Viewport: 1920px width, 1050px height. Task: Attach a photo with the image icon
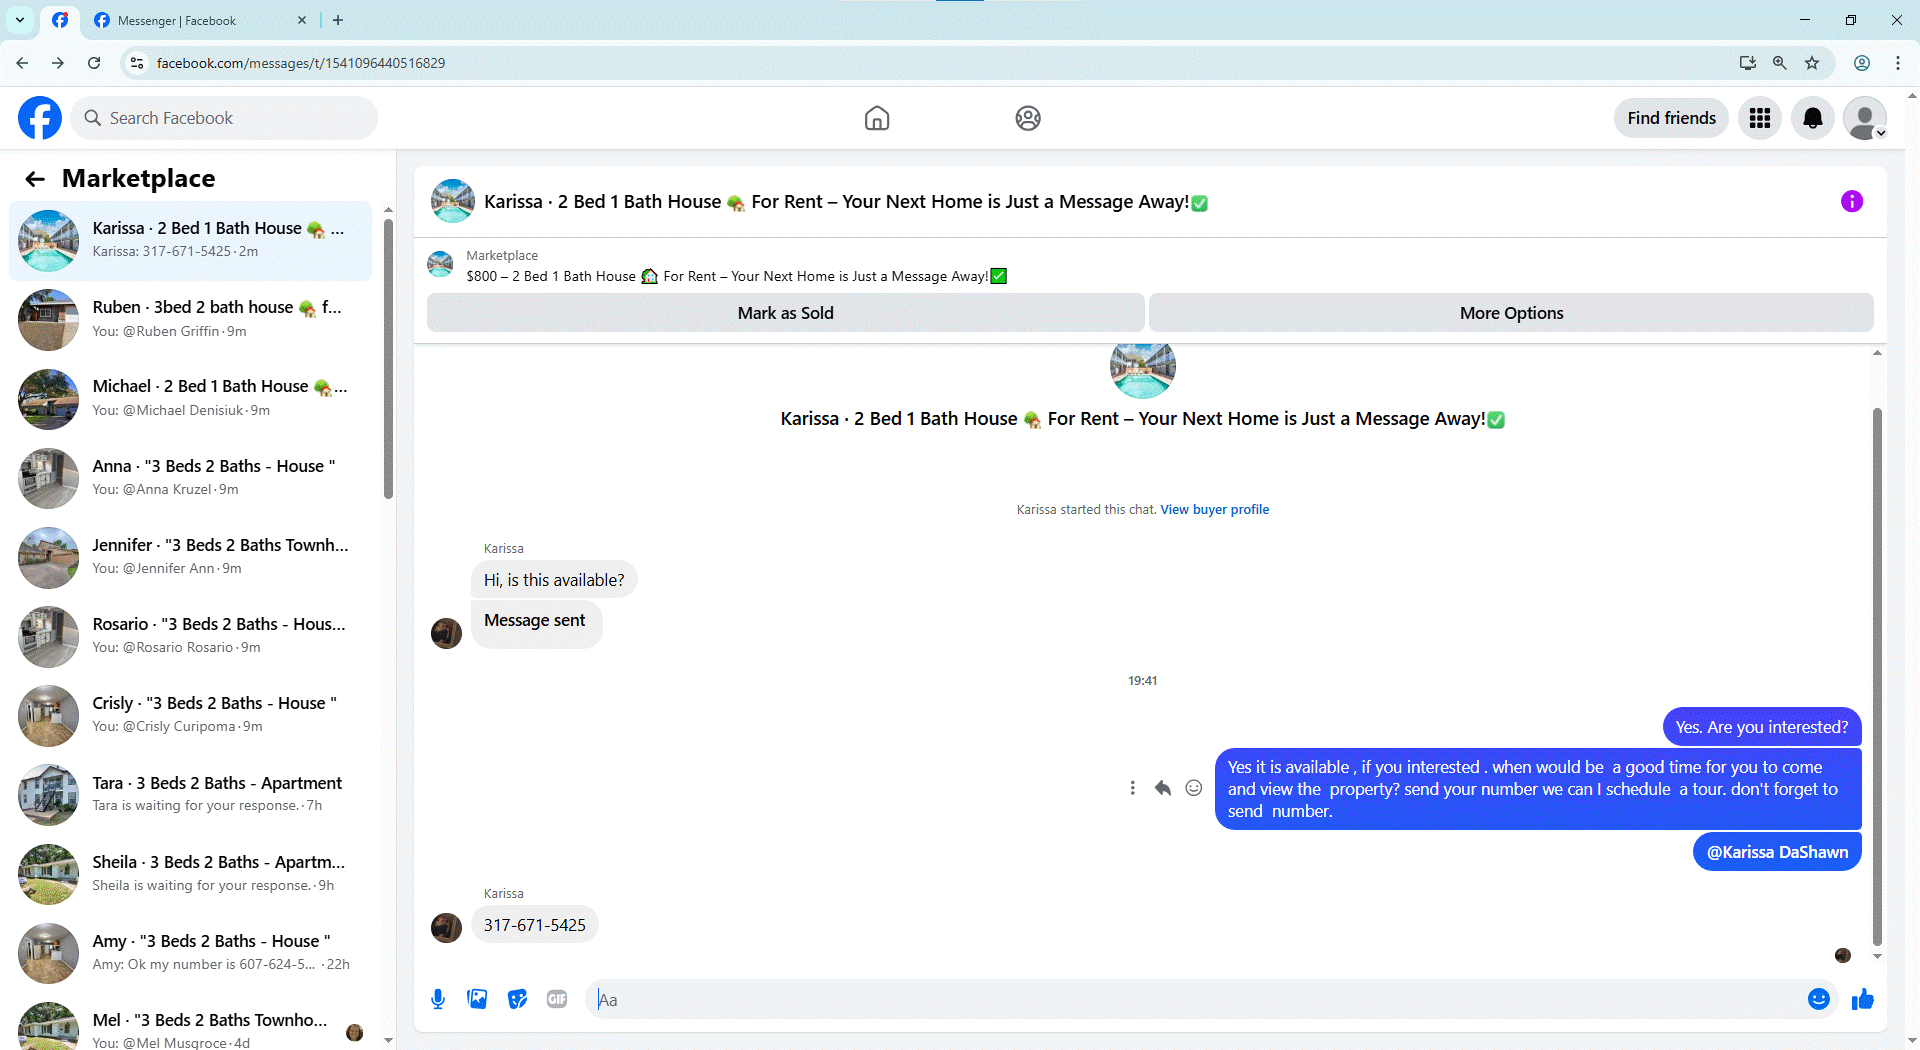(478, 999)
